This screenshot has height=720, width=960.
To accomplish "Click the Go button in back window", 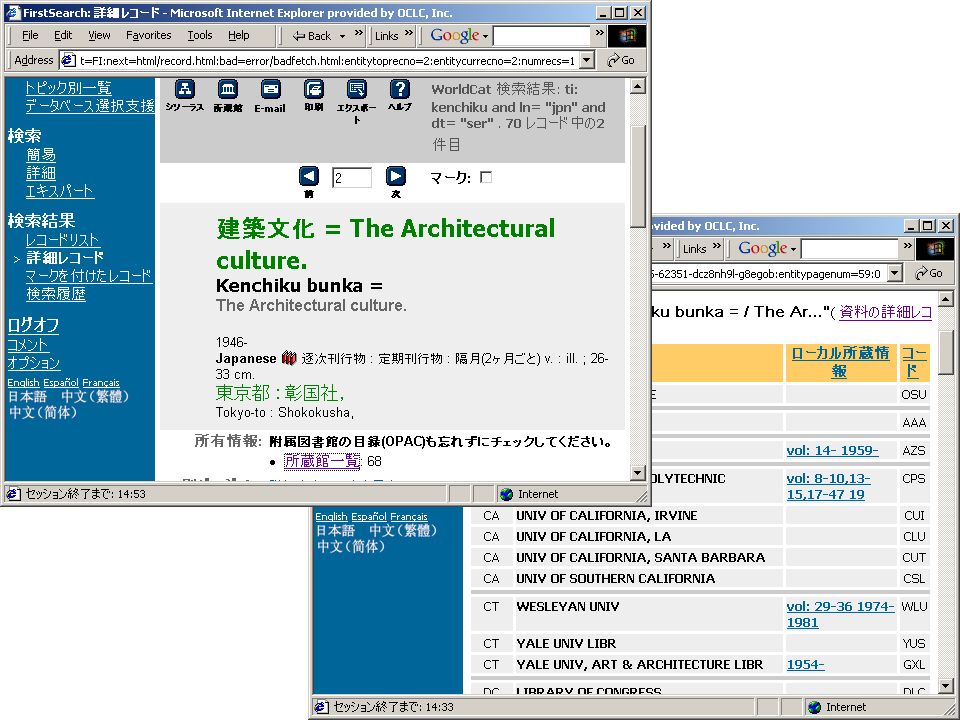I will click(x=929, y=273).
